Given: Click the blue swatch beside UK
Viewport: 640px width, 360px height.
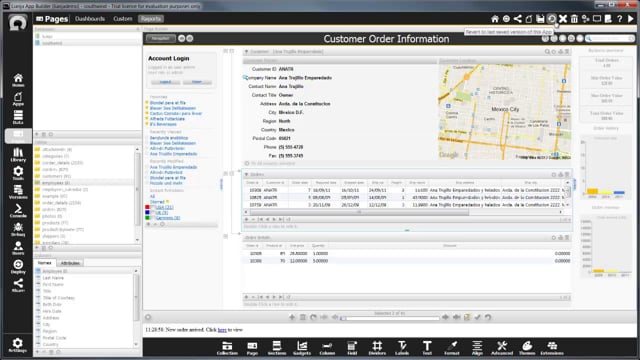Looking at the screenshot, I should pos(147,213).
